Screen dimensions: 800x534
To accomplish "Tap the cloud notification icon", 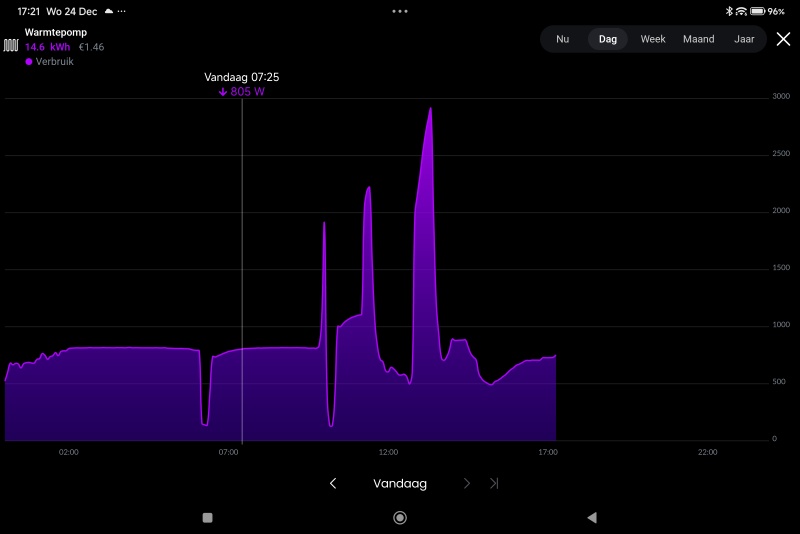I will click(109, 11).
